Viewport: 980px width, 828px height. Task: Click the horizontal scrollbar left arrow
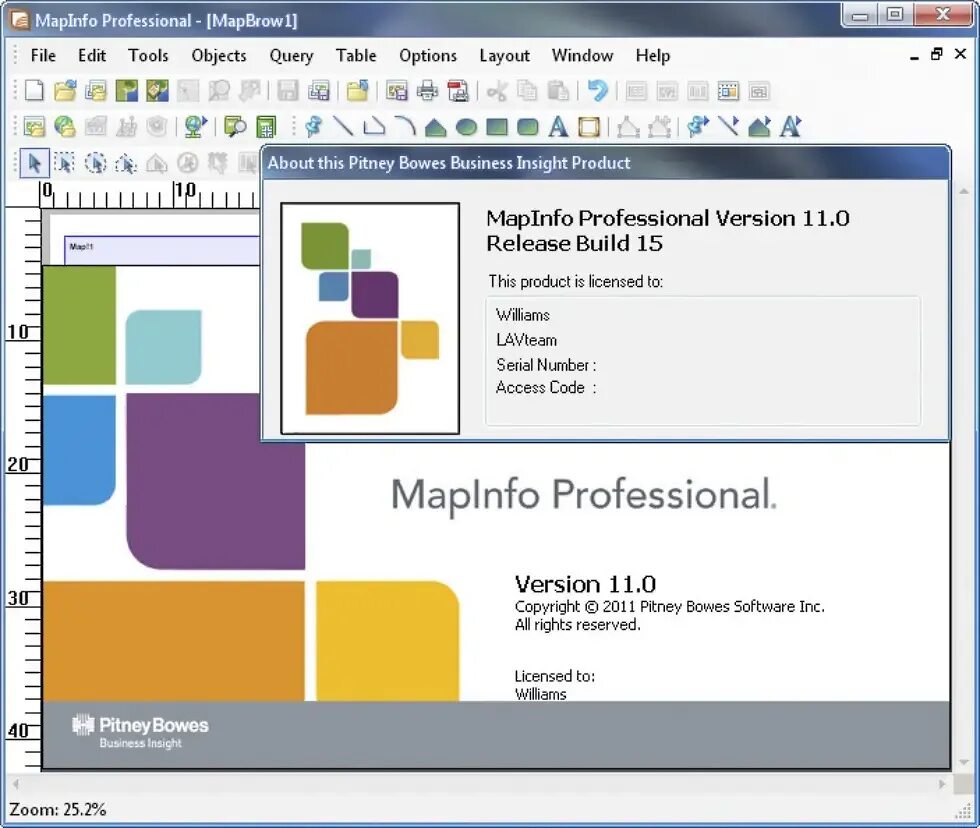tap(16, 784)
